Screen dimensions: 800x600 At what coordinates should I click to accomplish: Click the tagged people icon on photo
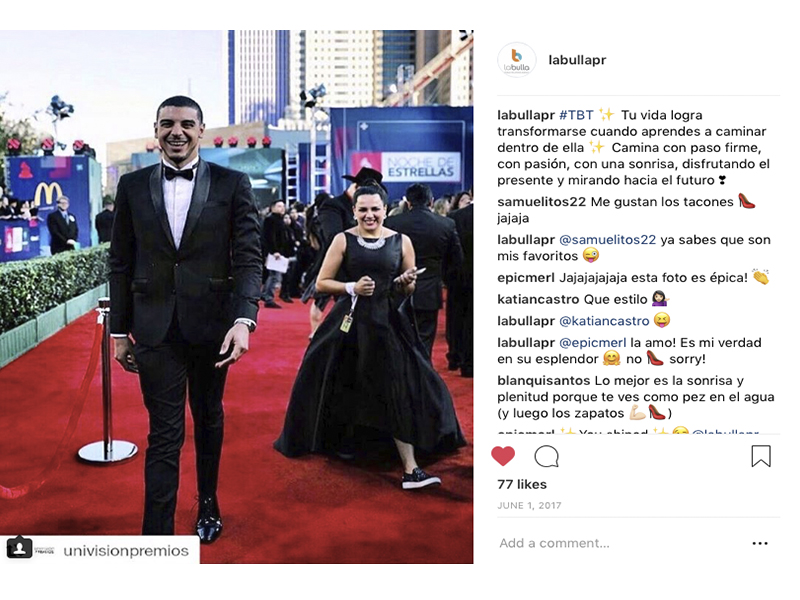pos(19,548)
